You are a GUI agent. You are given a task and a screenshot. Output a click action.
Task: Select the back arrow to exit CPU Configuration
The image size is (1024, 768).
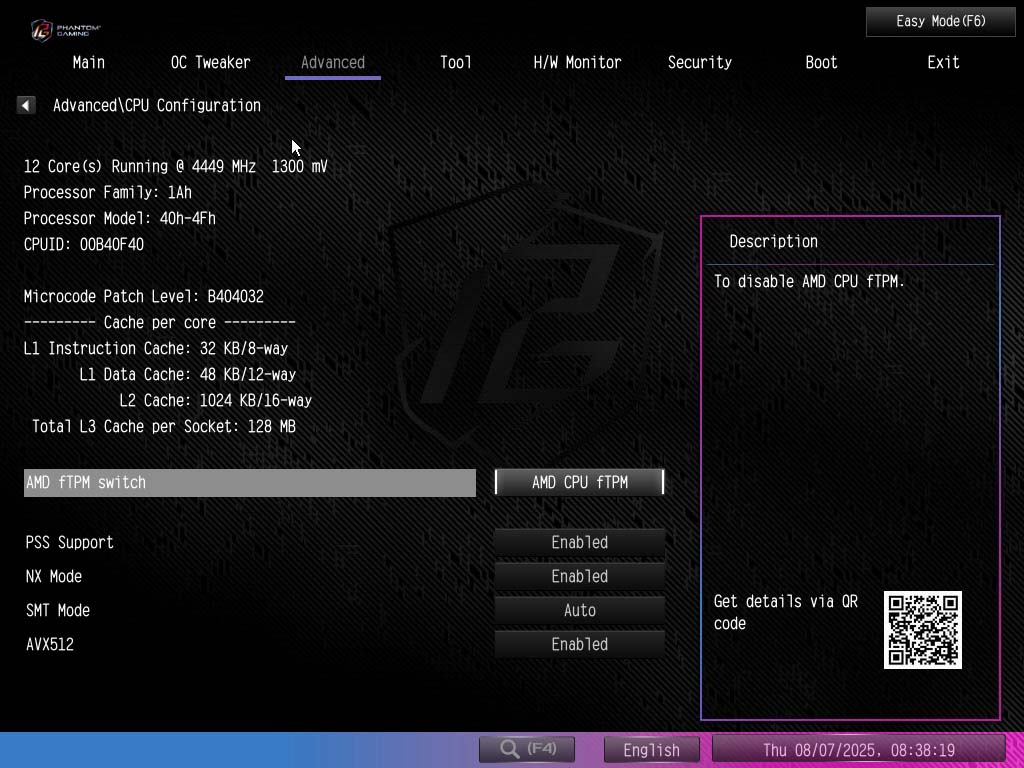point(25,104)
